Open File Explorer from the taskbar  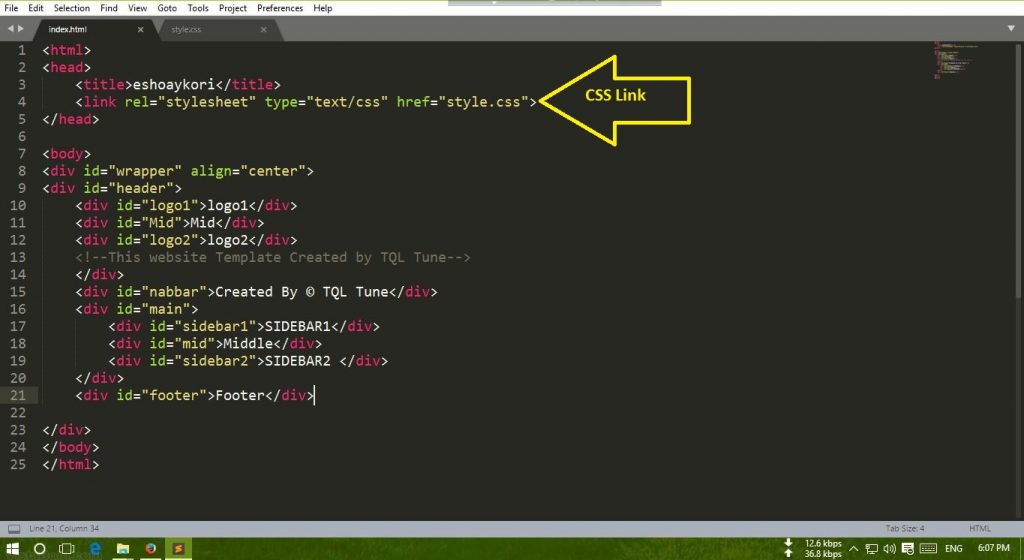click(x=122, y=549)
